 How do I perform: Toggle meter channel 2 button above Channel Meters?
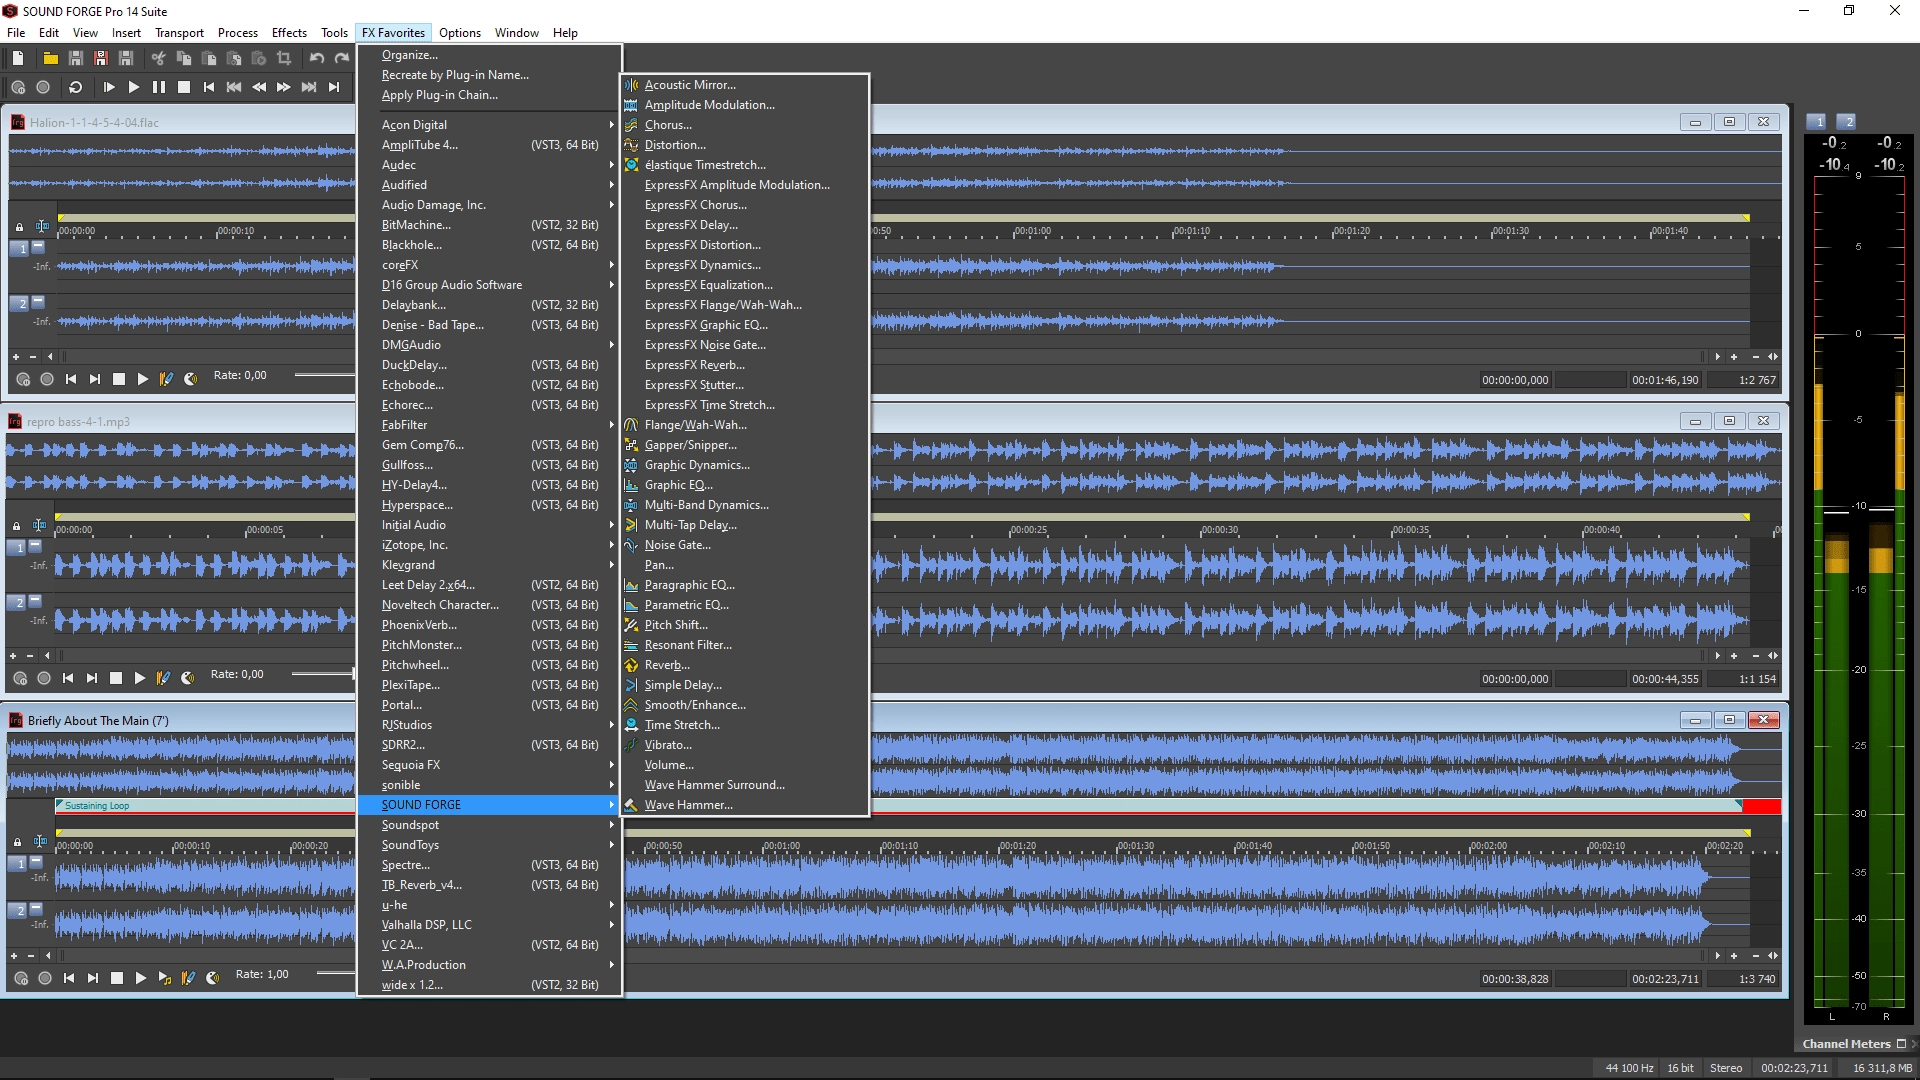tap(1847, 122)
